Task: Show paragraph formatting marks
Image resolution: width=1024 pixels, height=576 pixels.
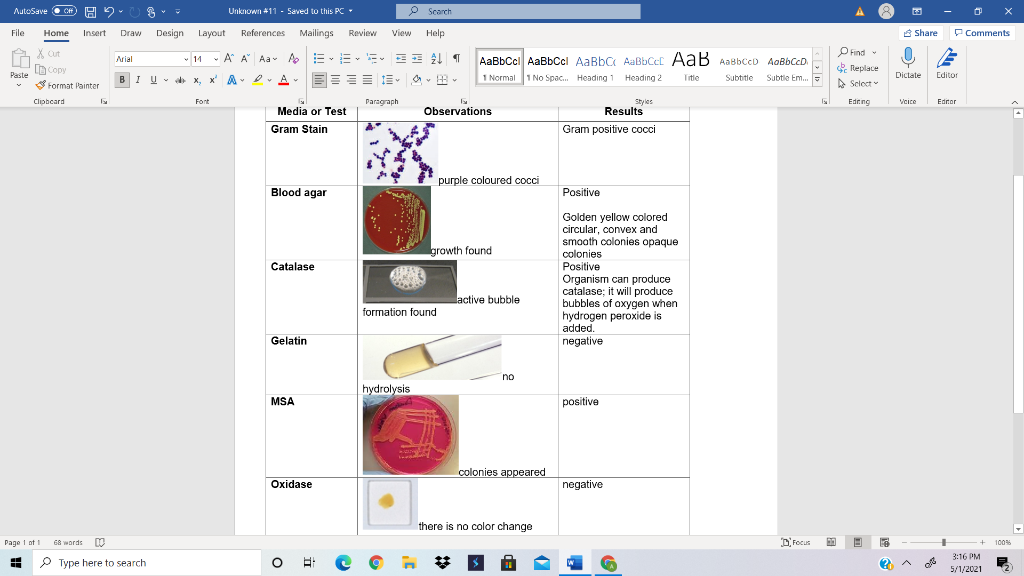Action: (x=457, y=57)
